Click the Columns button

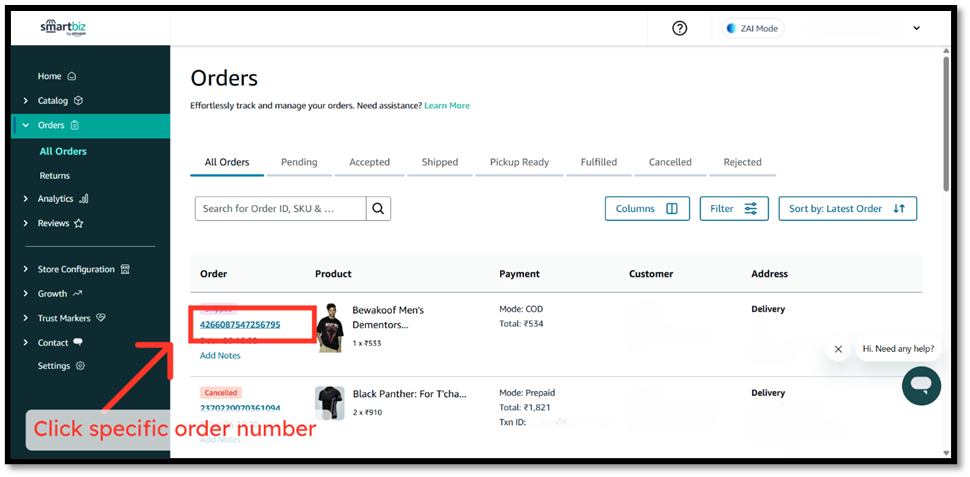click(x=646, y=209)
